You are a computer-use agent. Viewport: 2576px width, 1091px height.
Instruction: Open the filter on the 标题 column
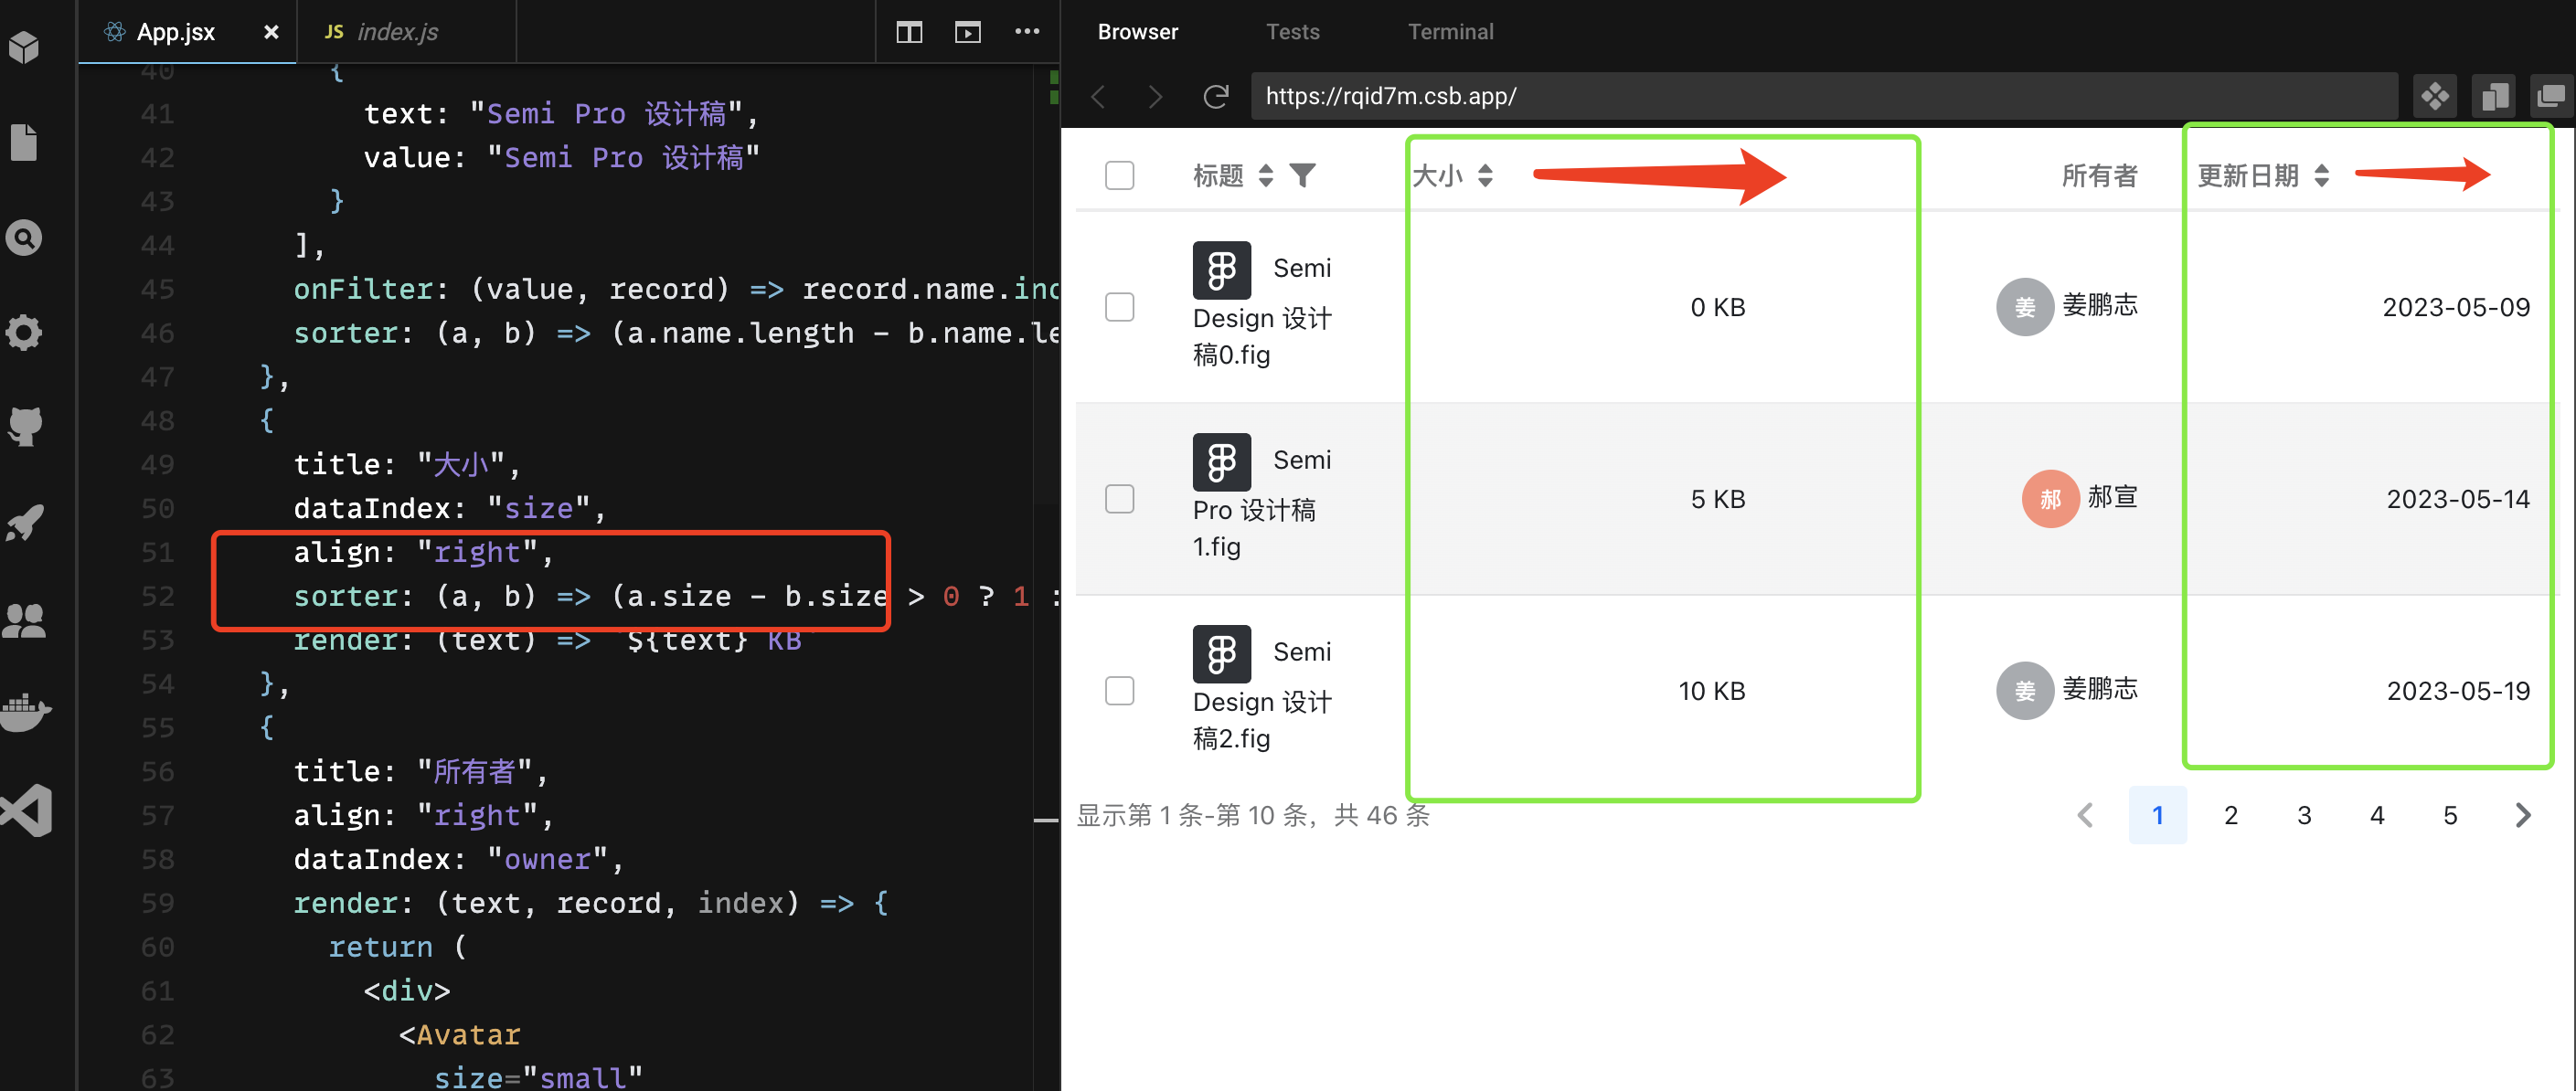[x=1302, y=175]
